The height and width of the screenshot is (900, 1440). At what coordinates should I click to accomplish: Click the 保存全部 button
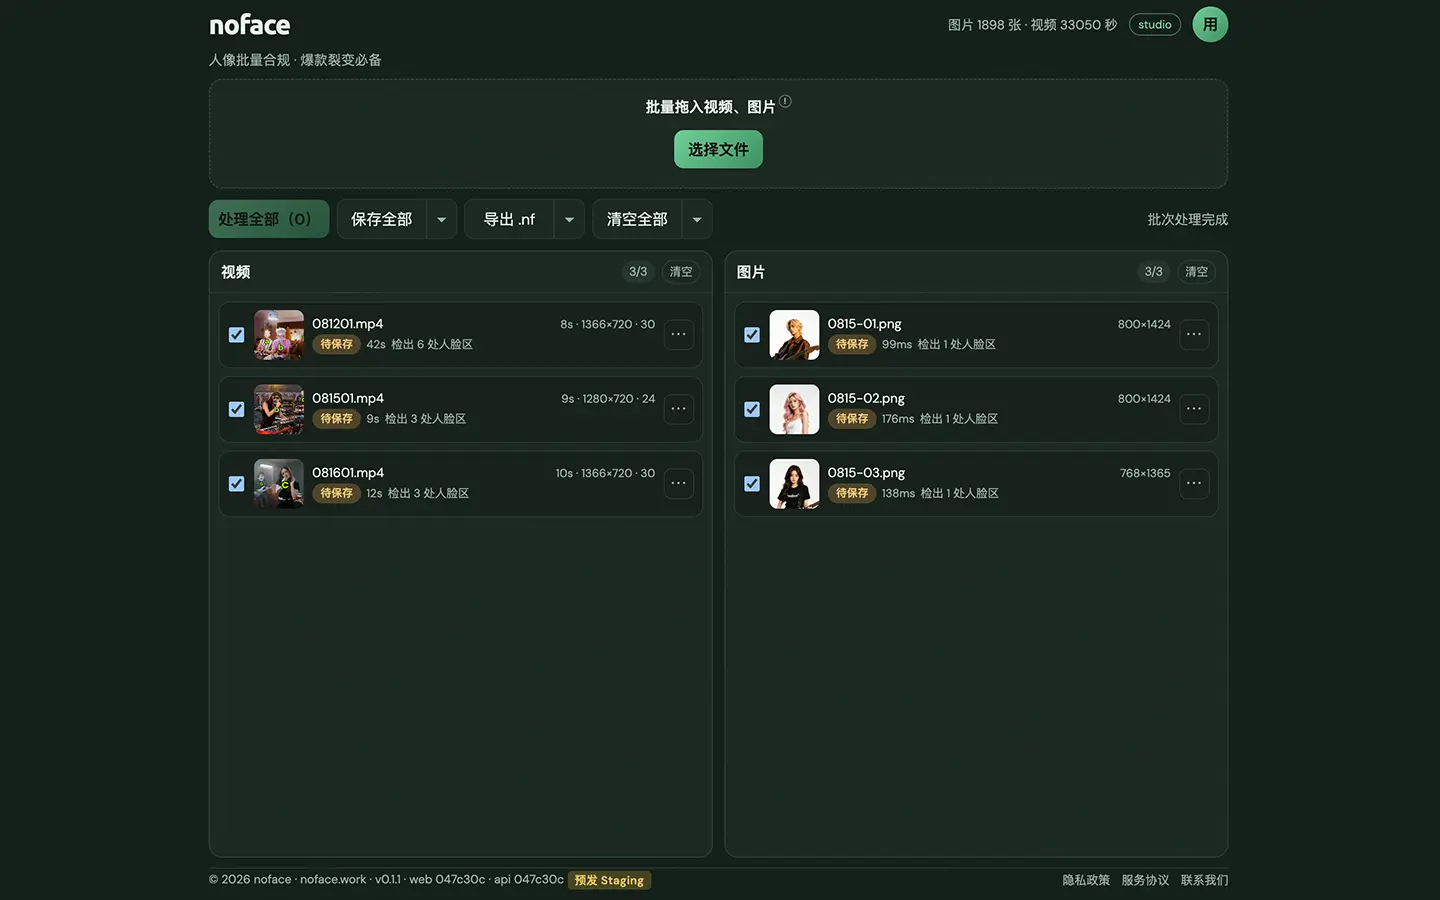(382, 219)
